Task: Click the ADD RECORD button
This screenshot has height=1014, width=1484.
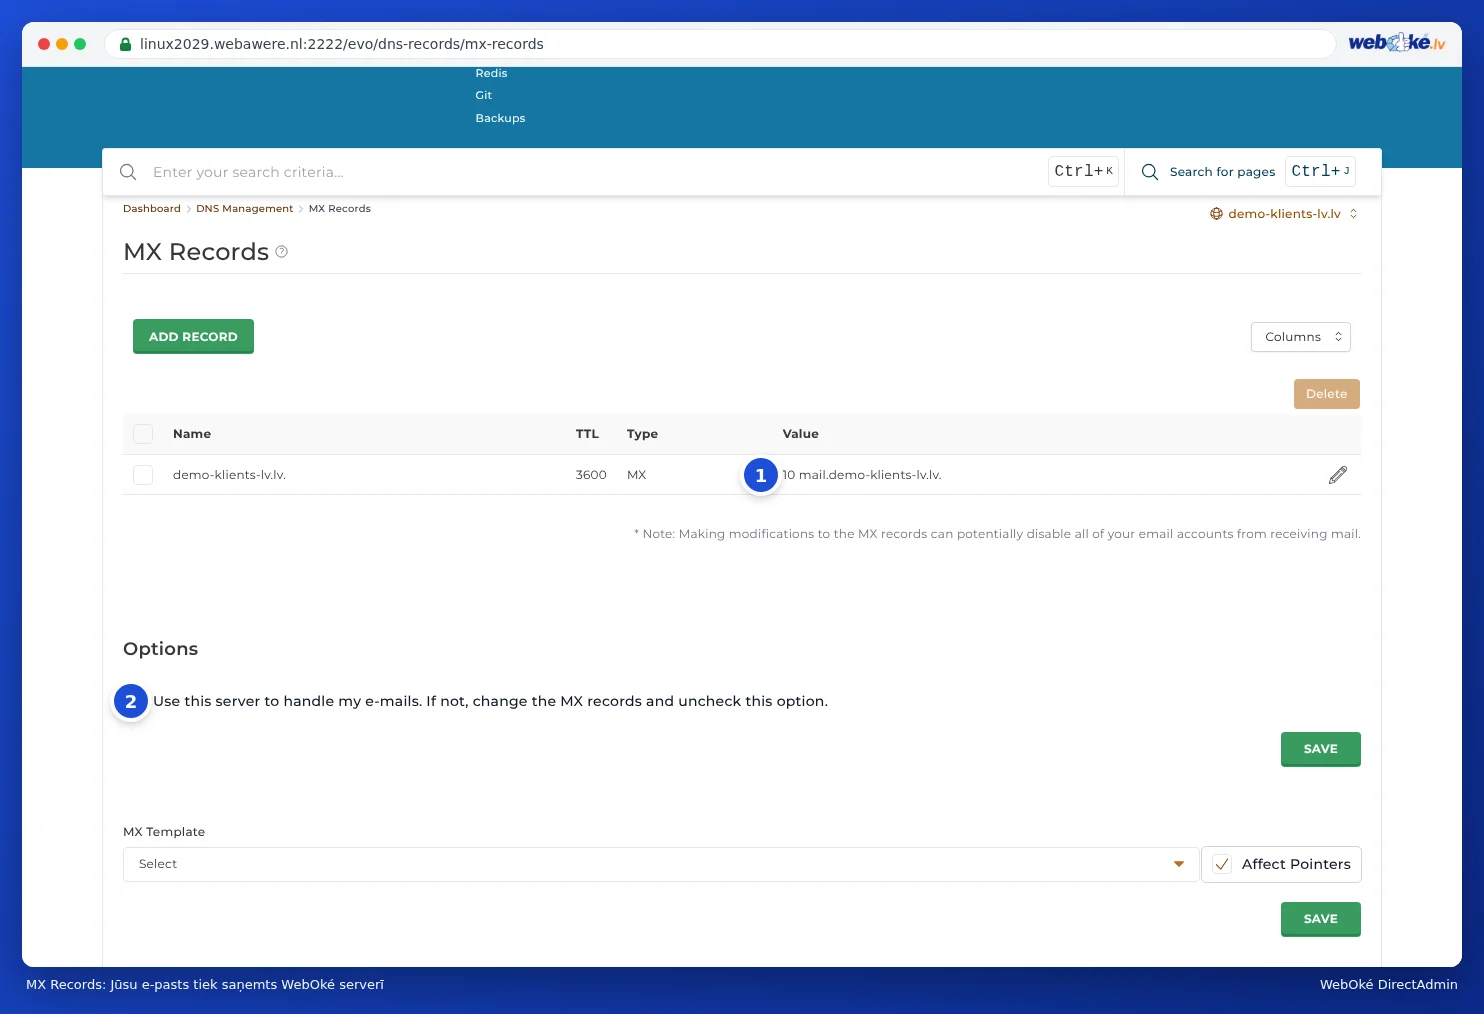Action: coord(193,336)
